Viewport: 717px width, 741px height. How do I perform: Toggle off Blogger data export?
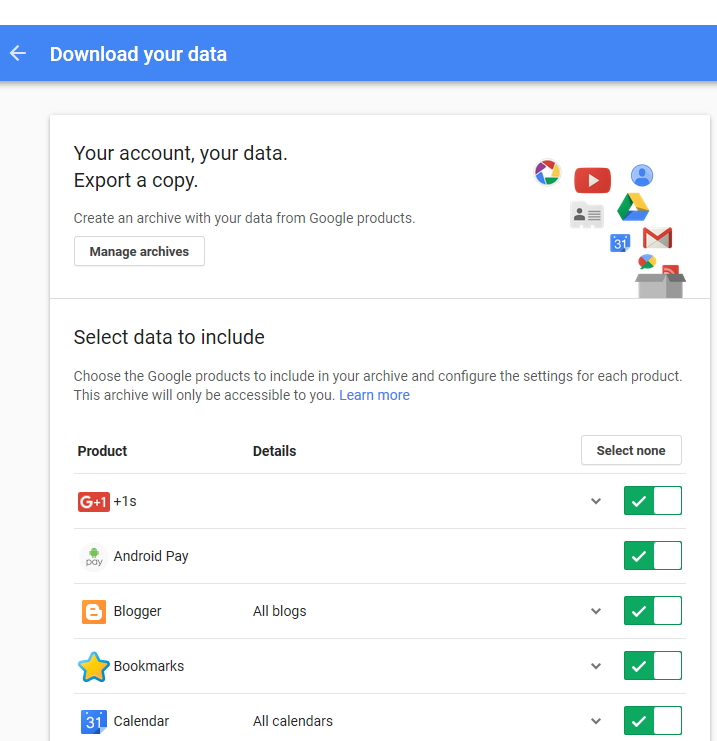tap(653, 611)
